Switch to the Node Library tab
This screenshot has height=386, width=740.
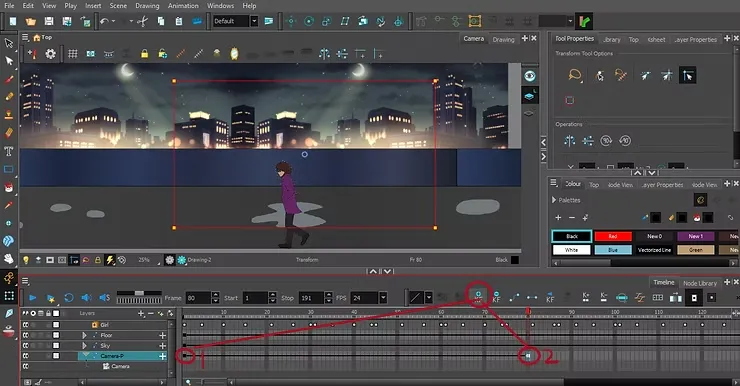click(700, 283)
